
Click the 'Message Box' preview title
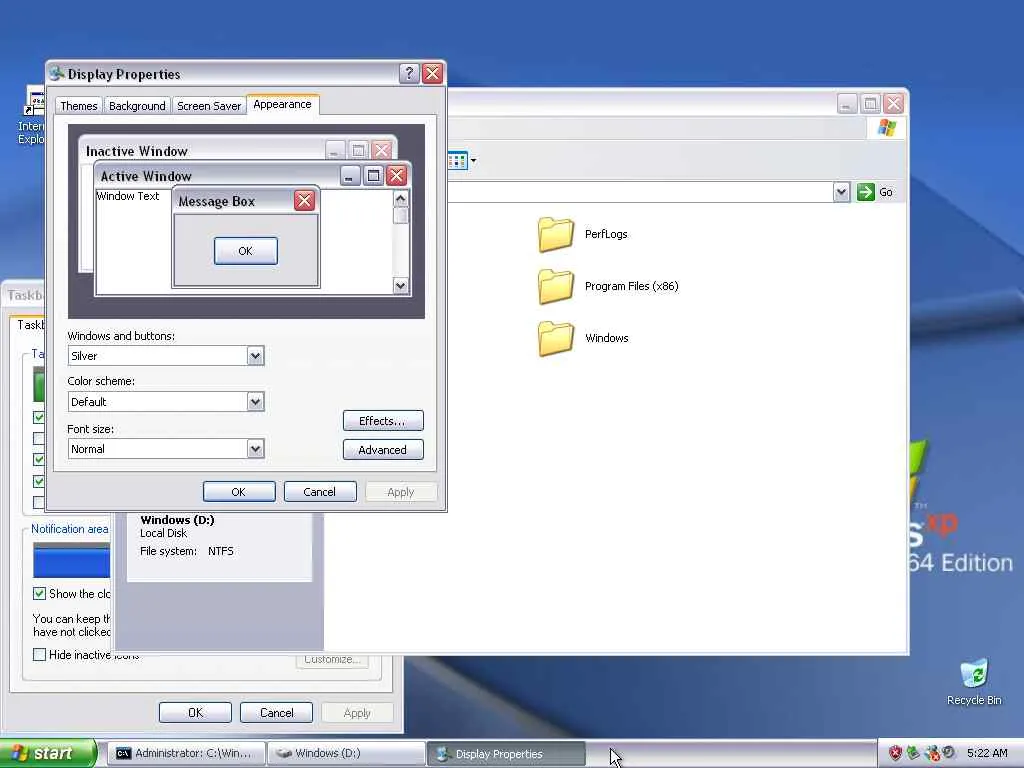click(216, 201)
